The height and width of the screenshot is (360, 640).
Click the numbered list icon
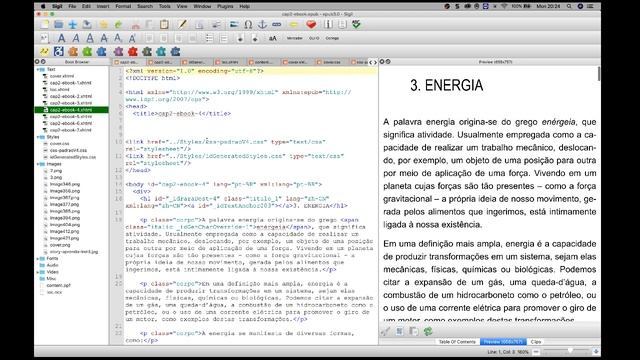click(x=224, y=38)
